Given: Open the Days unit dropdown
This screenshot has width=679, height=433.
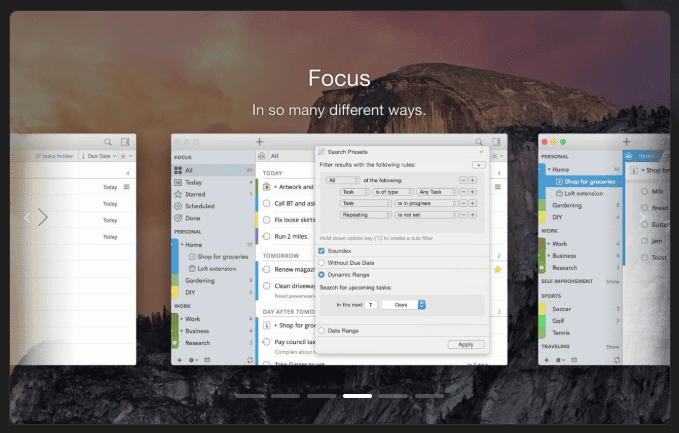Looking at the screenshot, I should (x=403, y=305).
